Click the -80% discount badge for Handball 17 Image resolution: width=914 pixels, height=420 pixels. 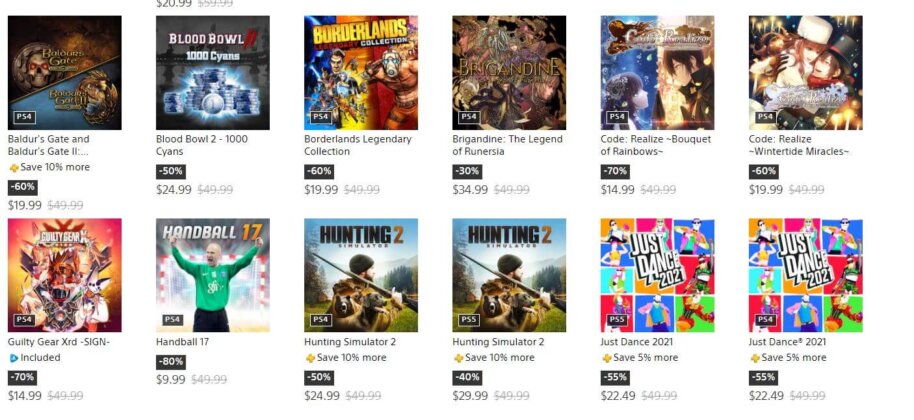tap(170, 362)
